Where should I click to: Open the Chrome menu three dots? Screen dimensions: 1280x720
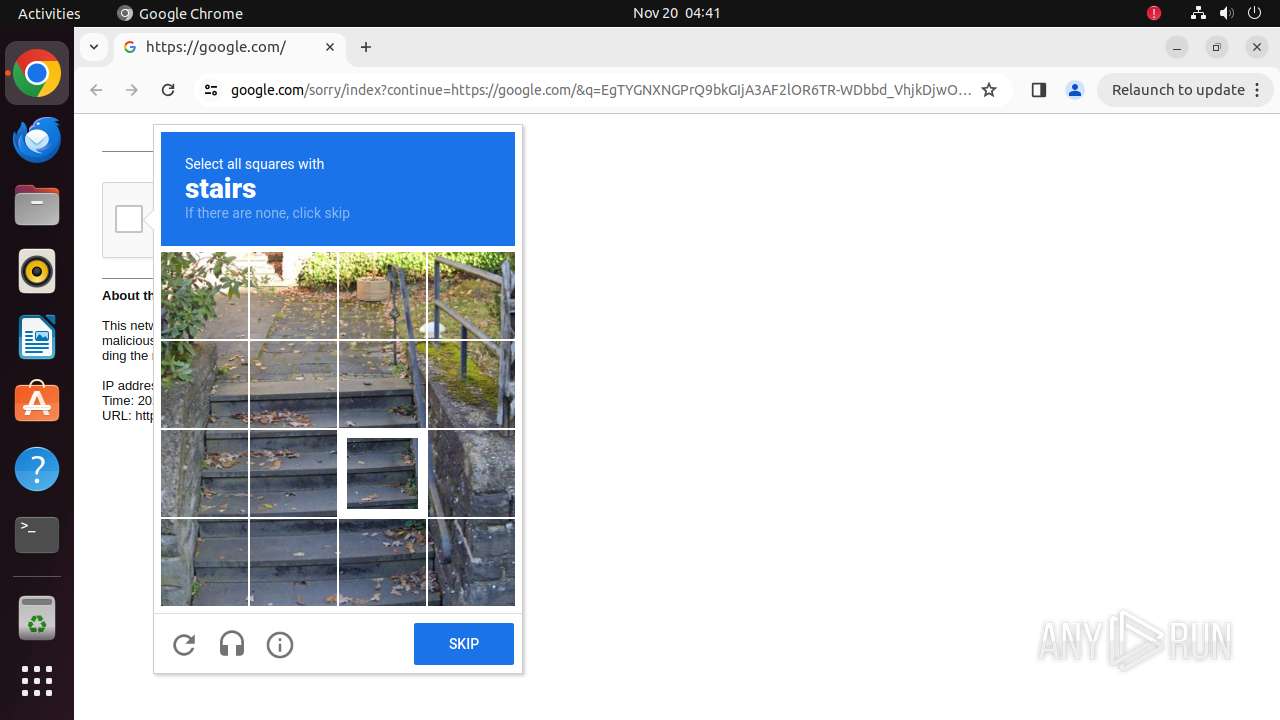tap(1258, 90)
